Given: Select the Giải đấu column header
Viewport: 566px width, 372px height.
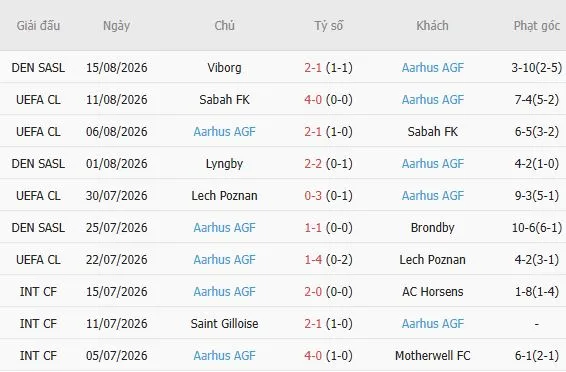Looking at the screenshot, I should coord(38,26).
